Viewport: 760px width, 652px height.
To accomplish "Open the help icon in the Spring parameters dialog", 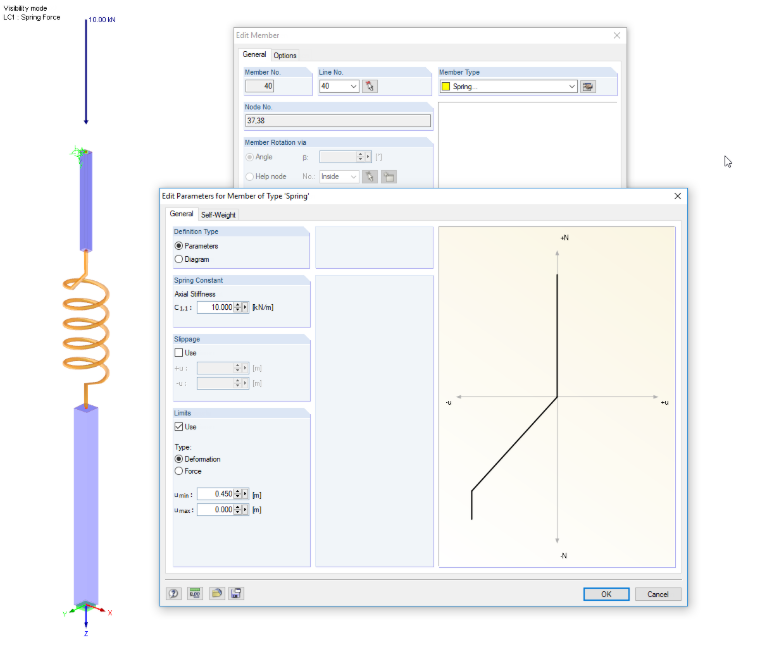I will tap(174, 593).
